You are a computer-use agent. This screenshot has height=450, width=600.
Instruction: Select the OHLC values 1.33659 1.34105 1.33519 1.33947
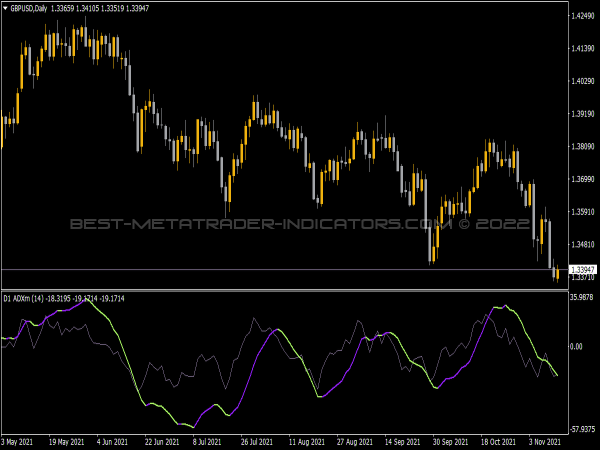tap(100, 8)
